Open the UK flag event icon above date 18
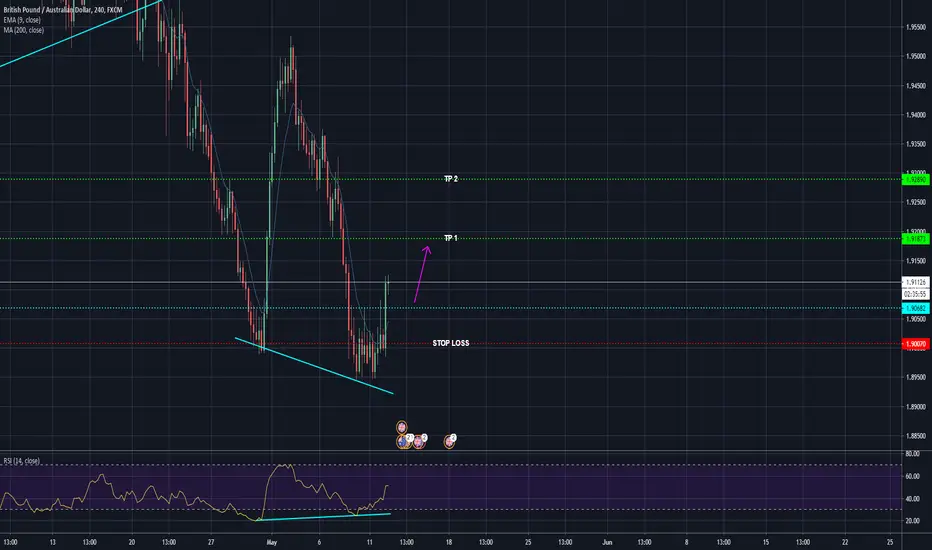This screenshot has height=550, width=932. coord(449,441)
